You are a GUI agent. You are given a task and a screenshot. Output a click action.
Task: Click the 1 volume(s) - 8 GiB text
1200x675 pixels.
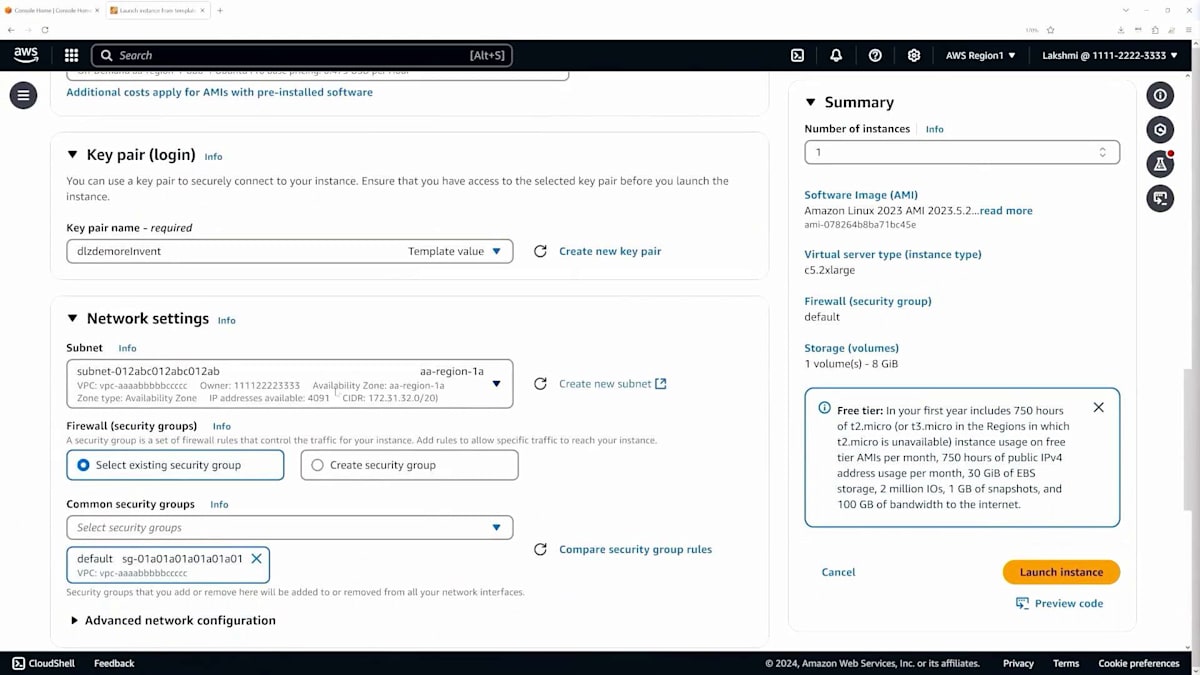tap(851, 364)
